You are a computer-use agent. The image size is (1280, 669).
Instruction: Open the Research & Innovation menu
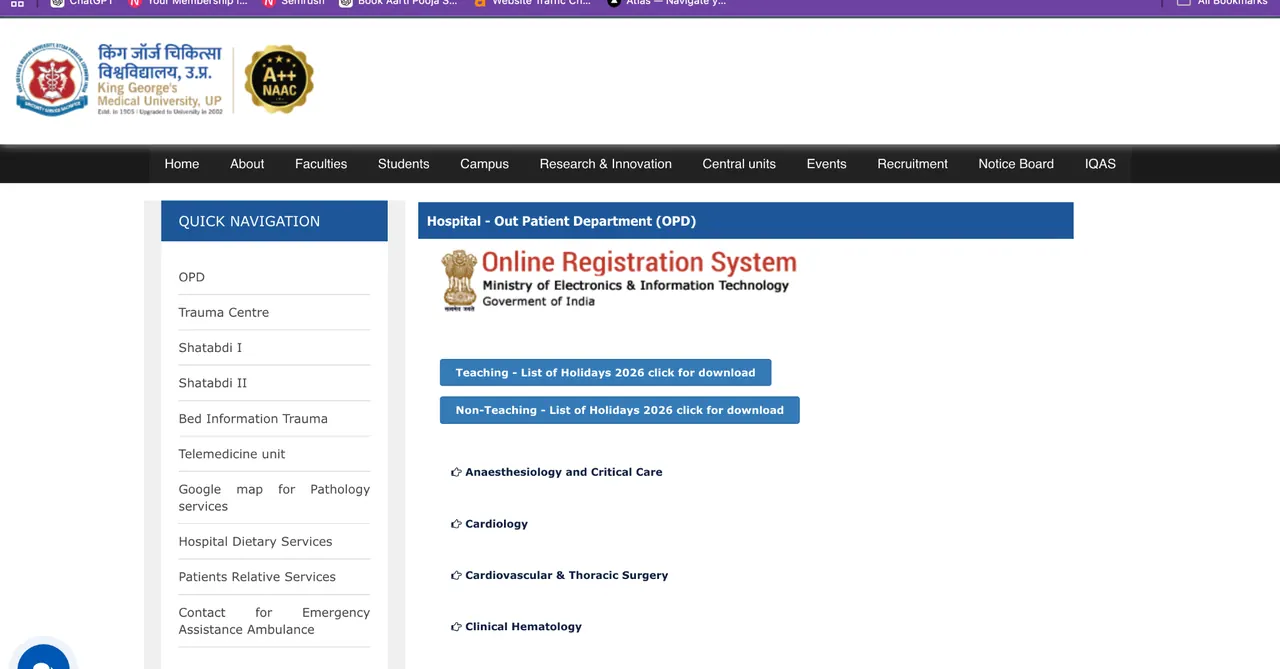(606, 164)
